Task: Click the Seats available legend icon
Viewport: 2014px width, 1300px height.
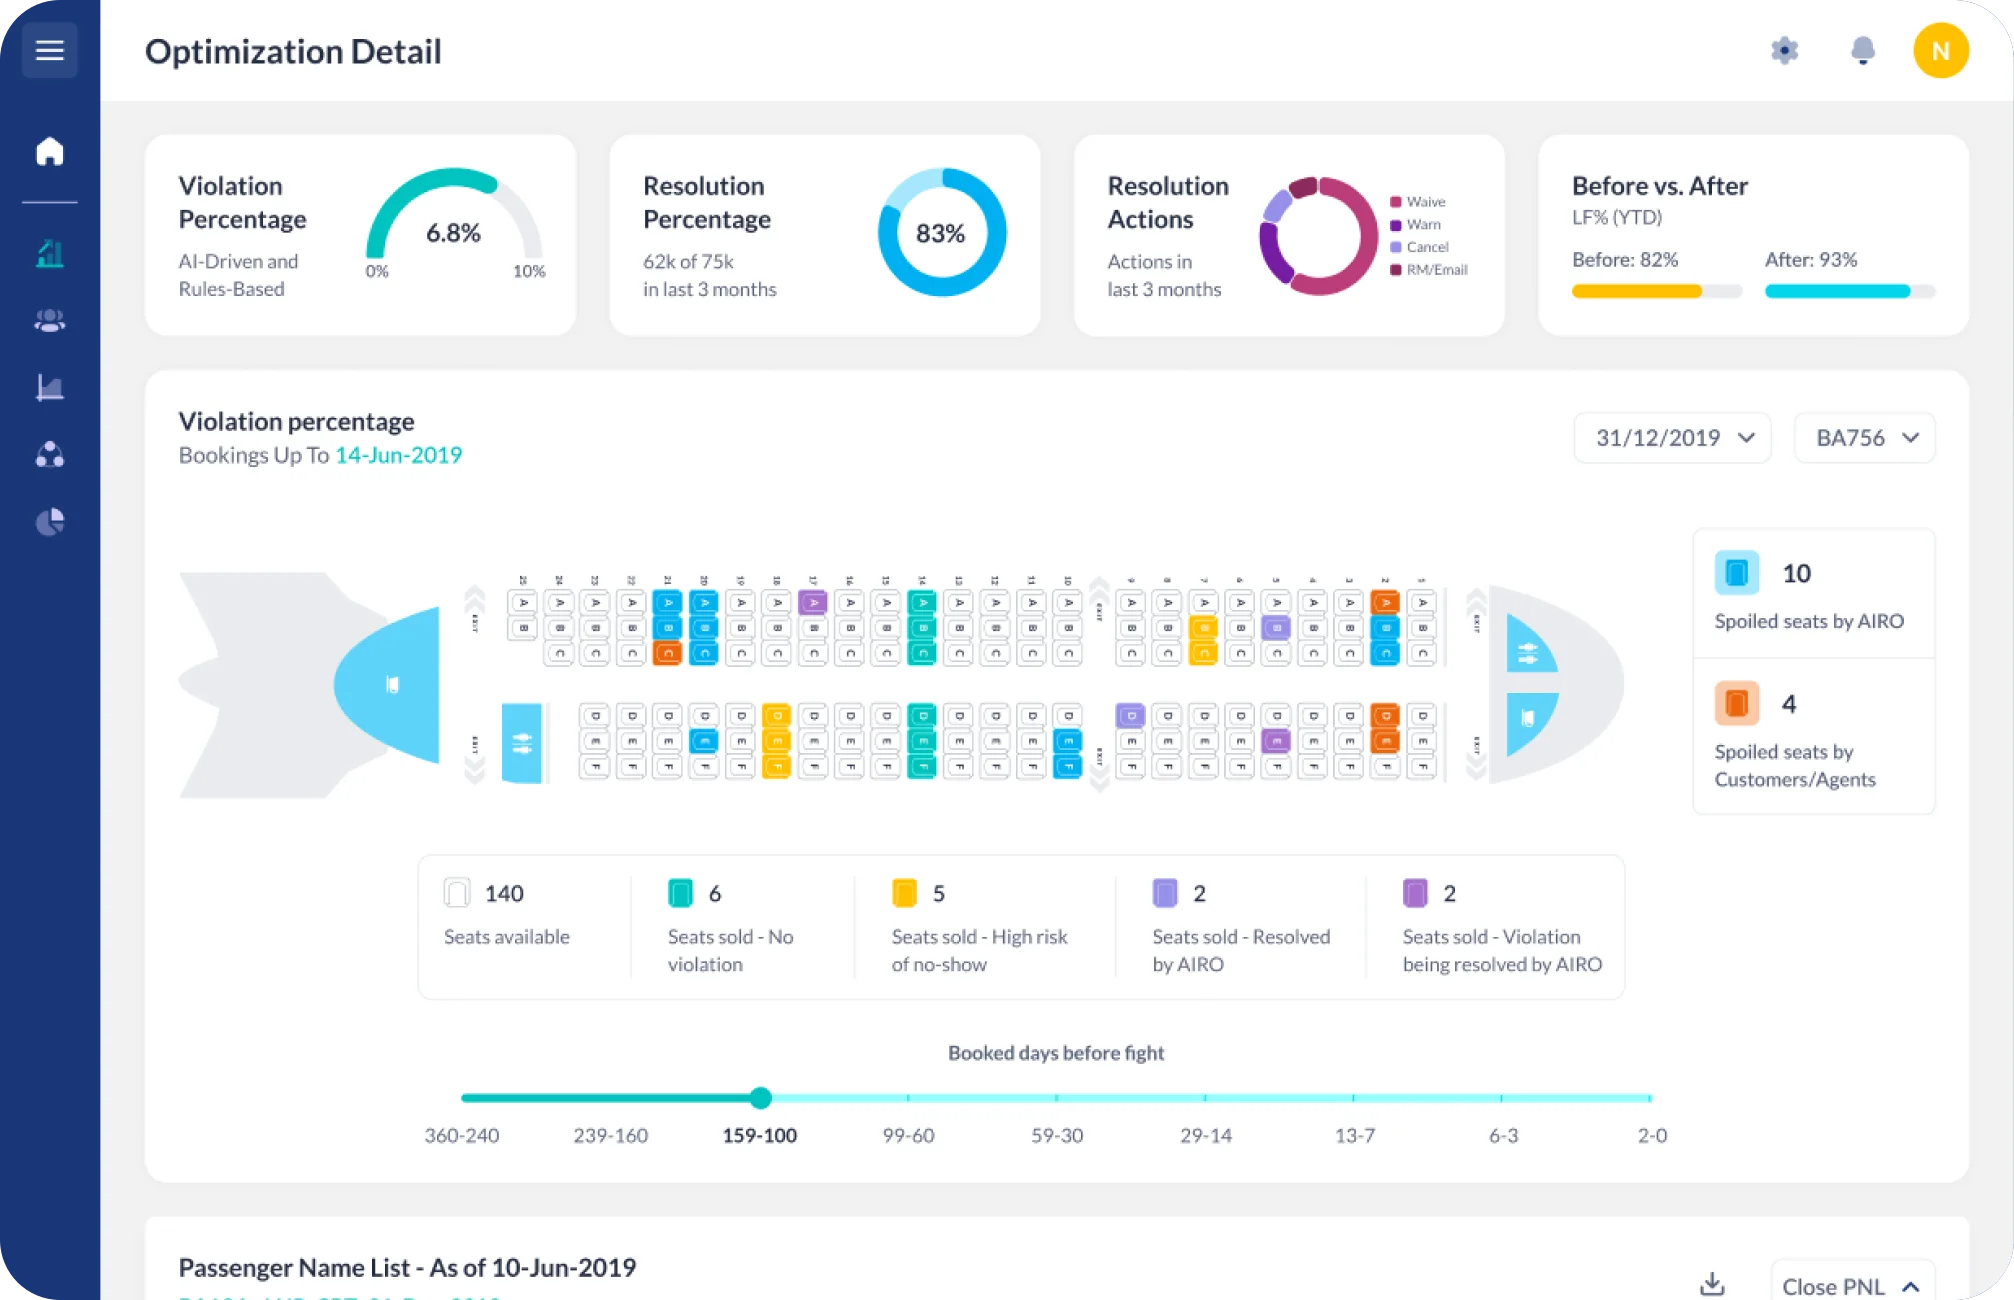Action: click(457, 893)
